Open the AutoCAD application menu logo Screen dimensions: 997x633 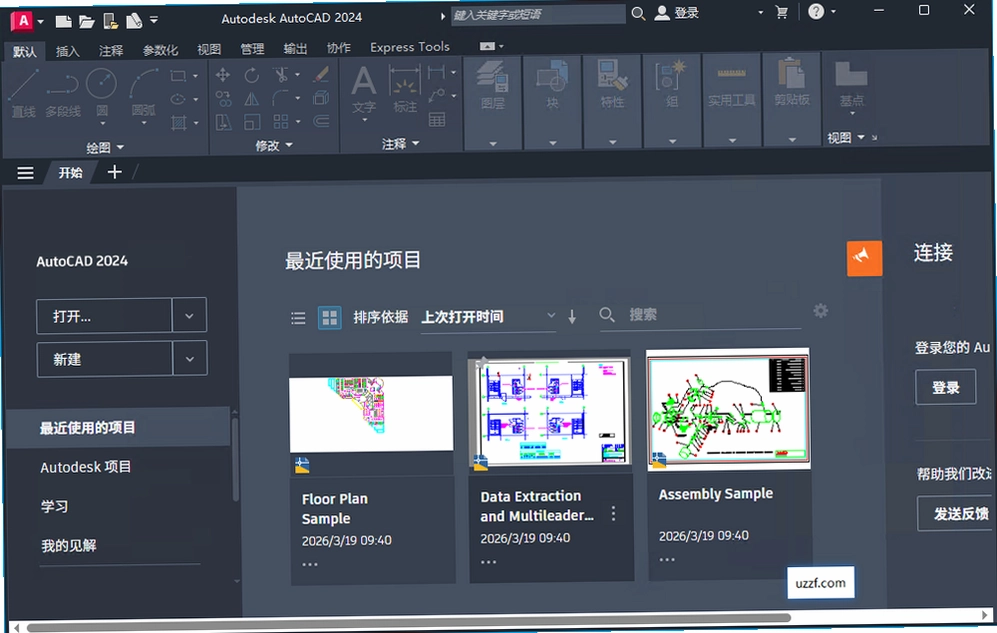click(x=22, y=22)
